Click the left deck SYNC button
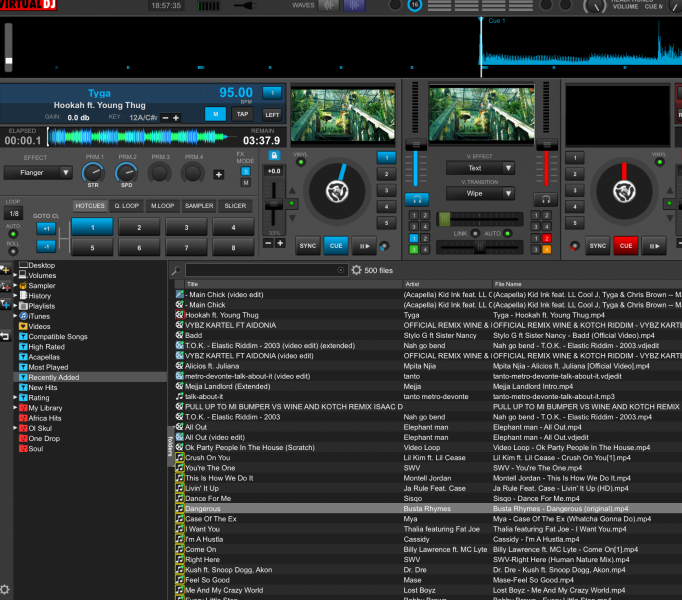The width and height of the screenshot is (682, 600). coord(308,246)
